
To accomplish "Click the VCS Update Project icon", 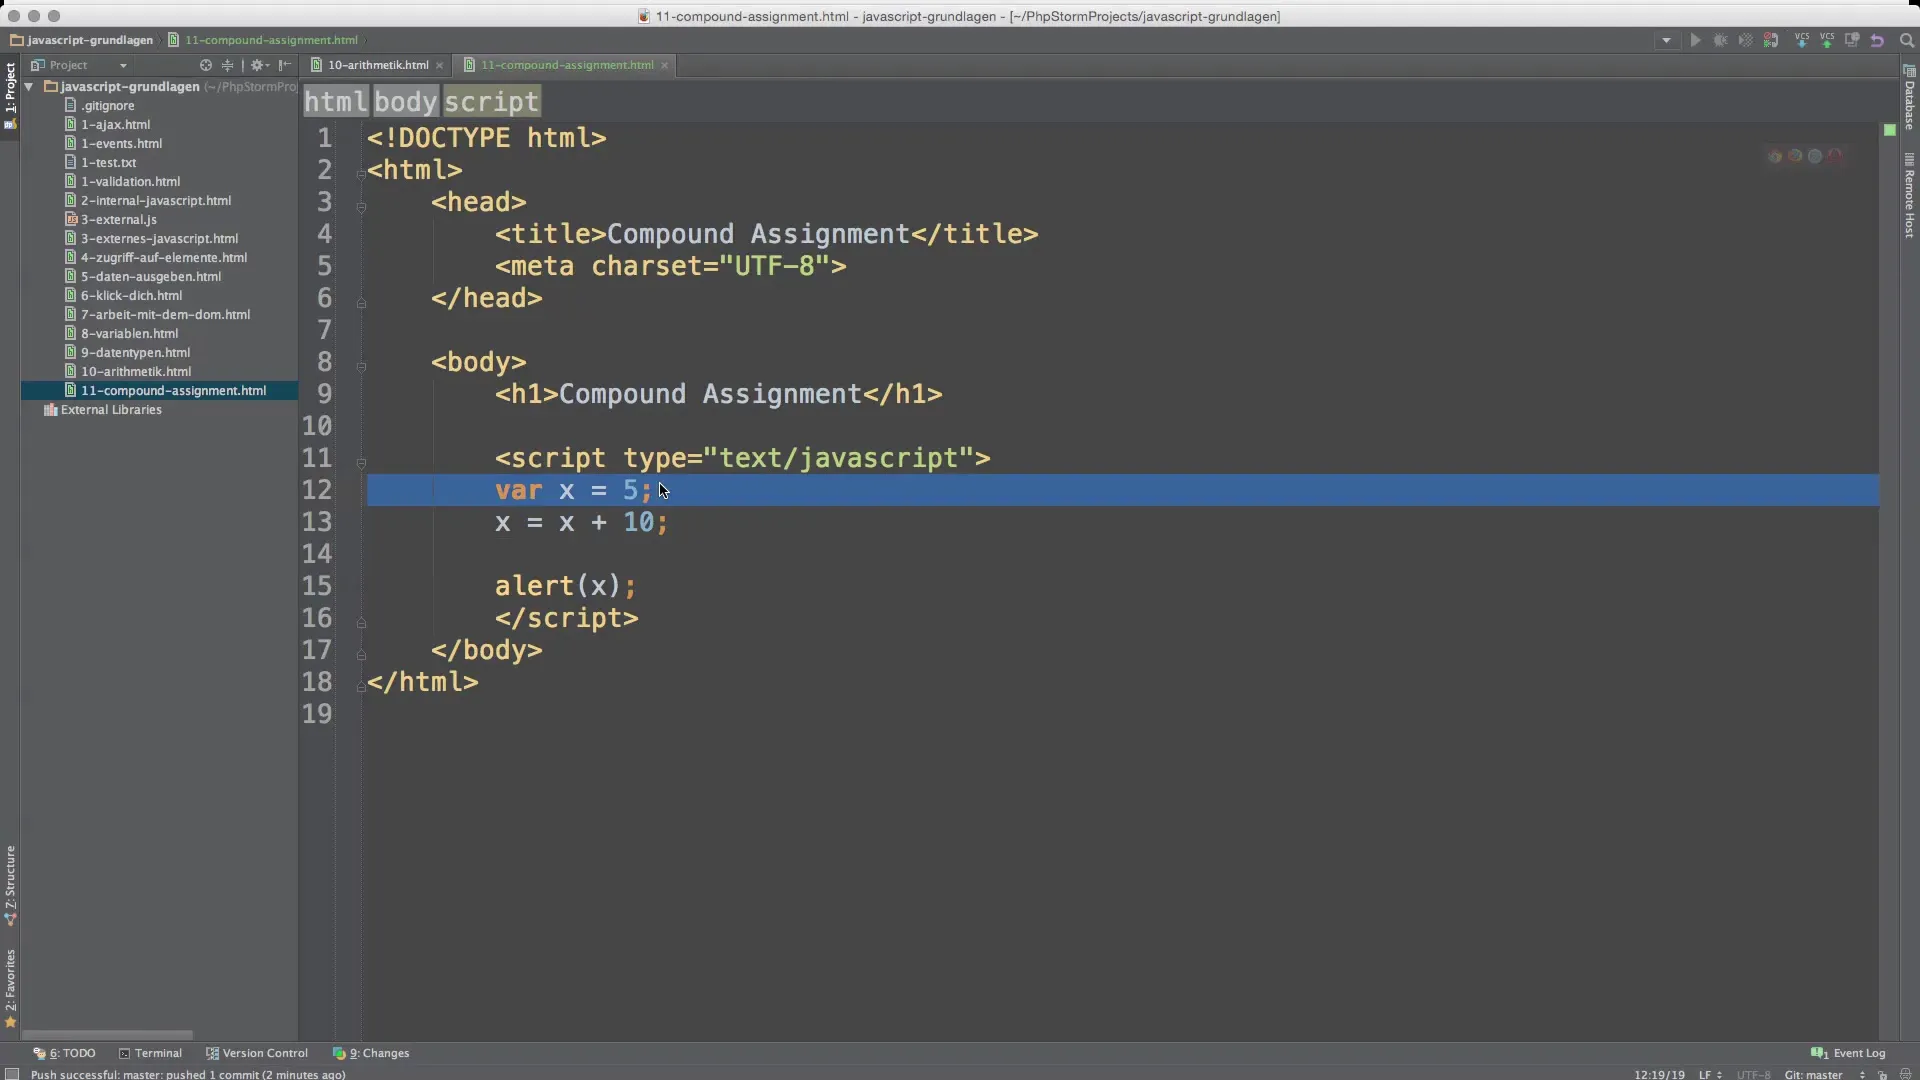I will point(1802,41).
